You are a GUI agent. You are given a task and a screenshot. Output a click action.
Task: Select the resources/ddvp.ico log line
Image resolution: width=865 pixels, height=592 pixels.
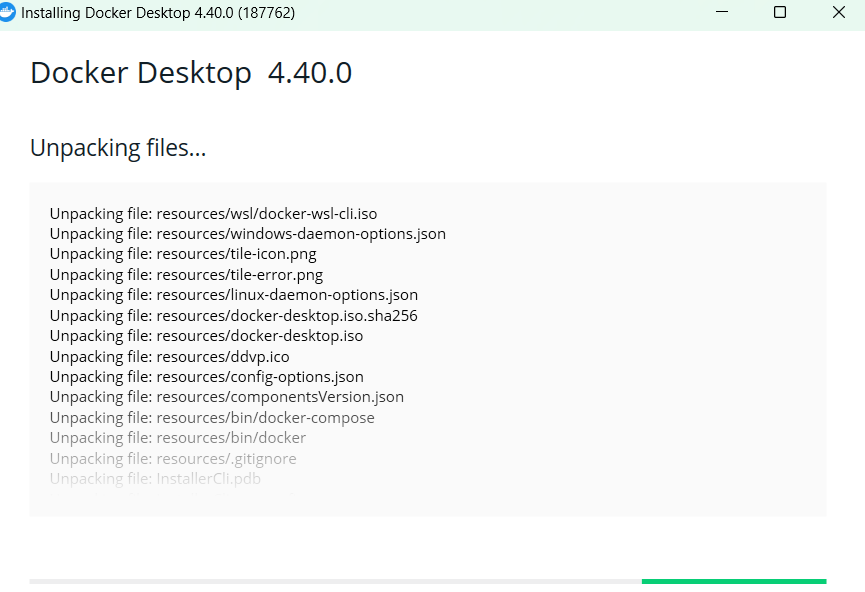point(170,357)
